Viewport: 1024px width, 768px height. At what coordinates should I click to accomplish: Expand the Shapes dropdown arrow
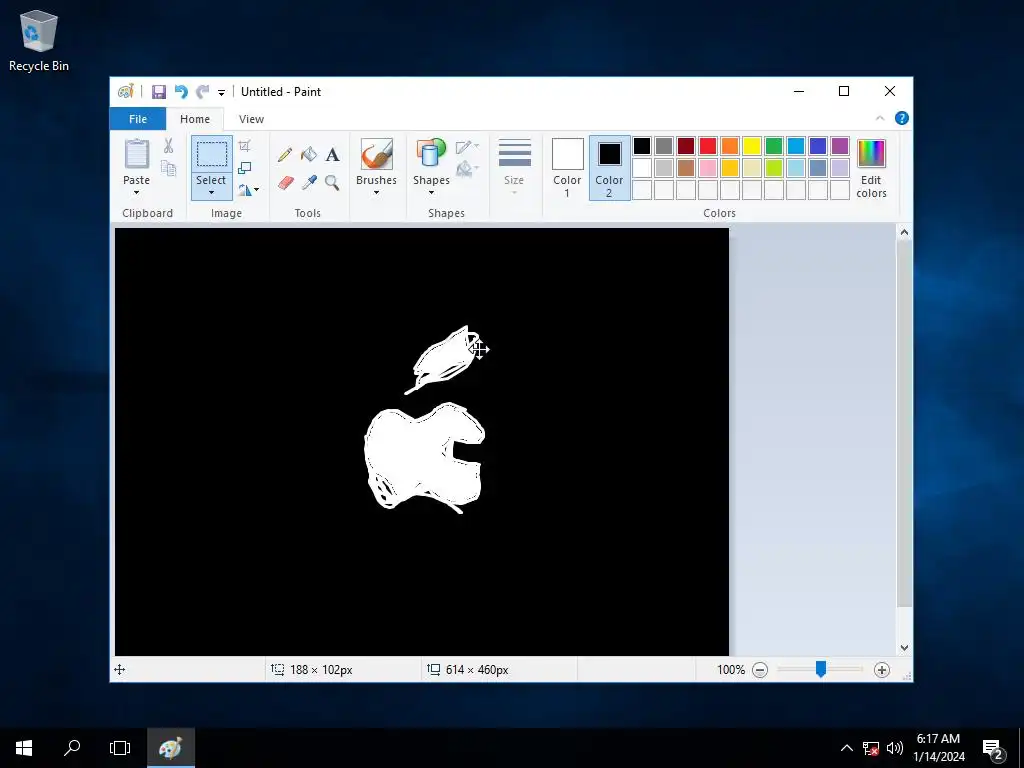(431, 193)
